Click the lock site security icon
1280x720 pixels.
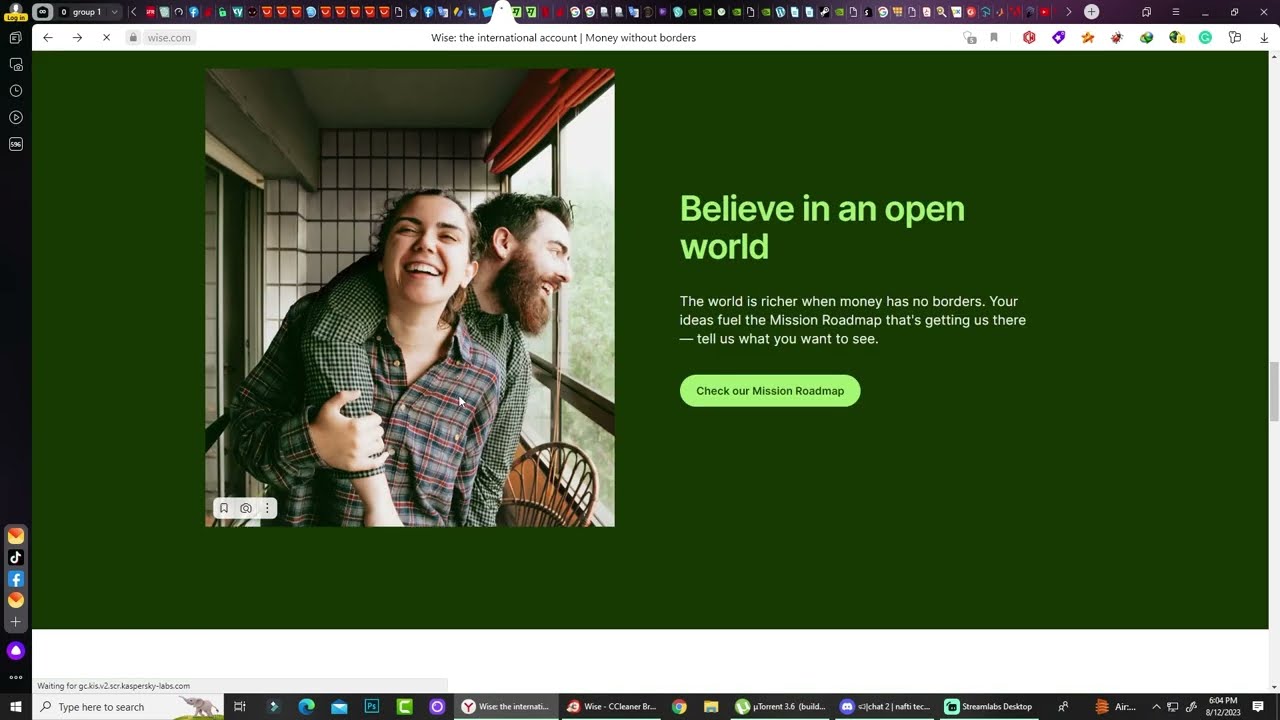coord(133,38)
